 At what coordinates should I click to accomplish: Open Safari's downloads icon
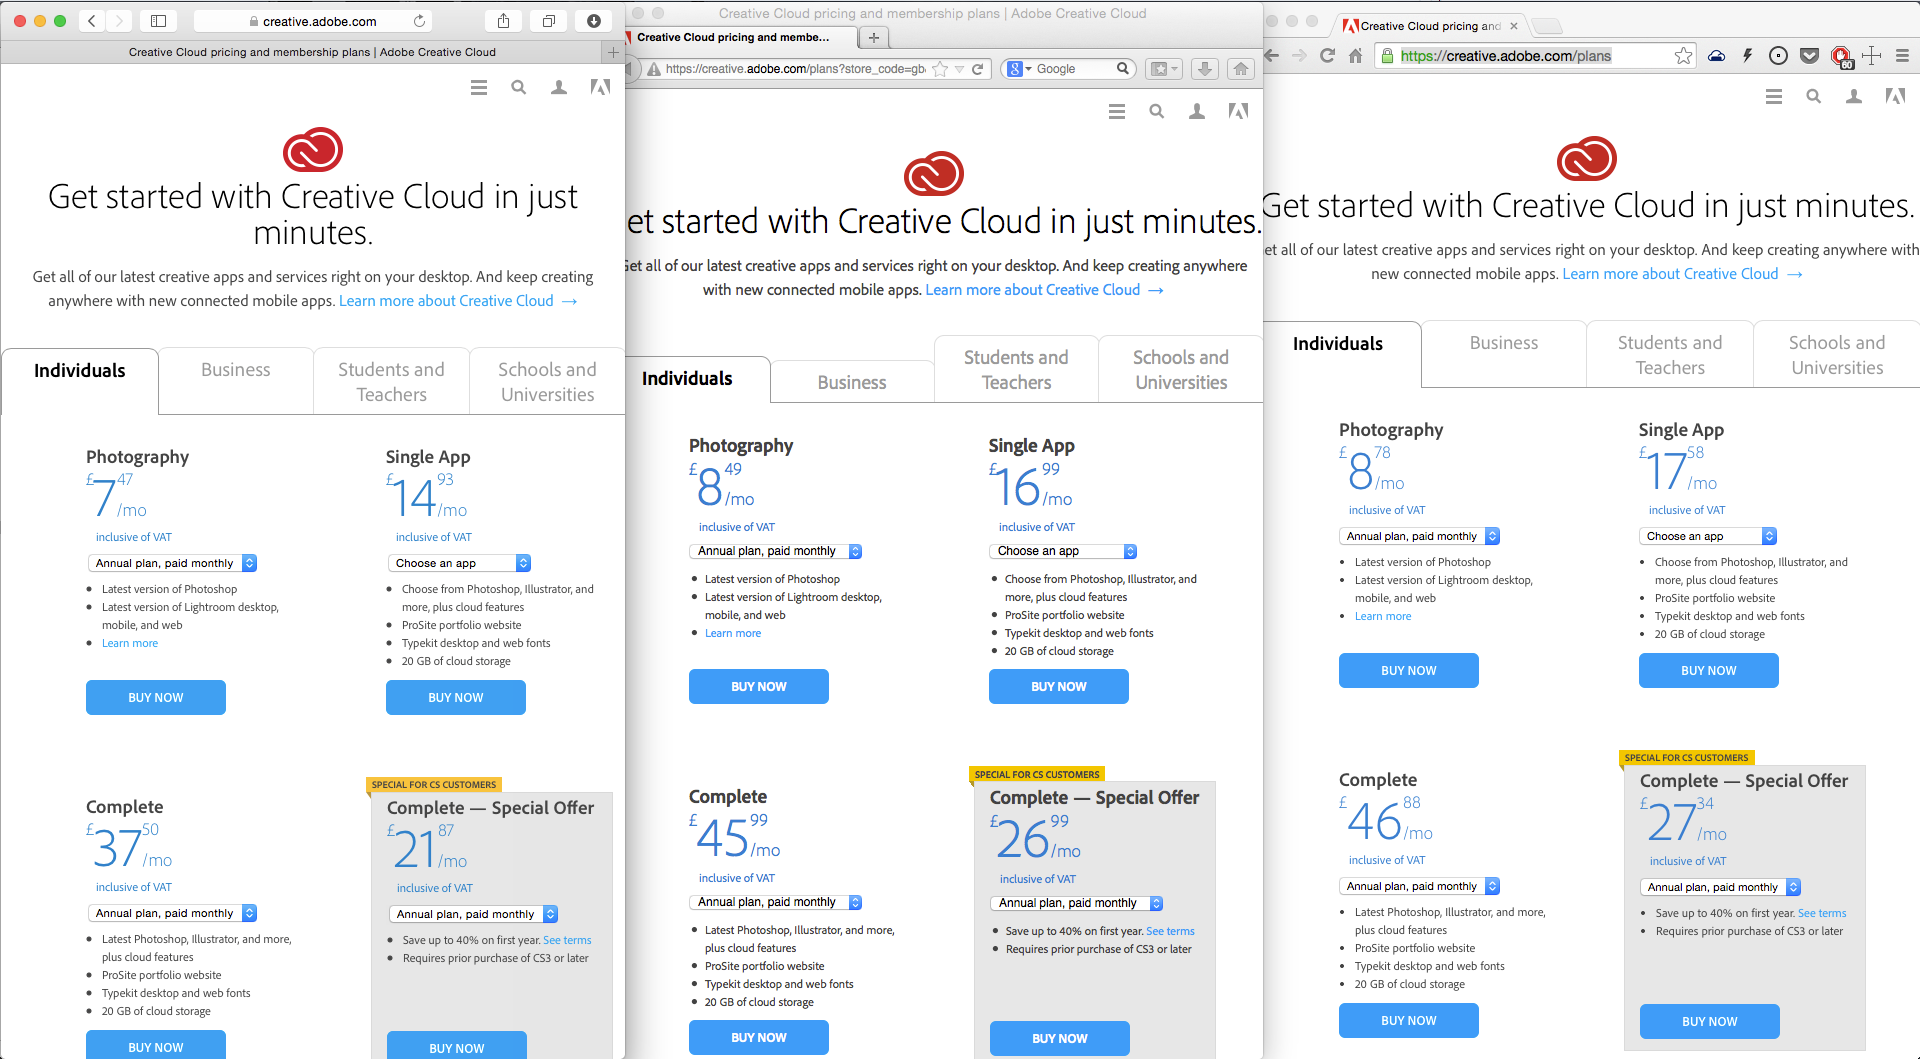click(594, 21)
